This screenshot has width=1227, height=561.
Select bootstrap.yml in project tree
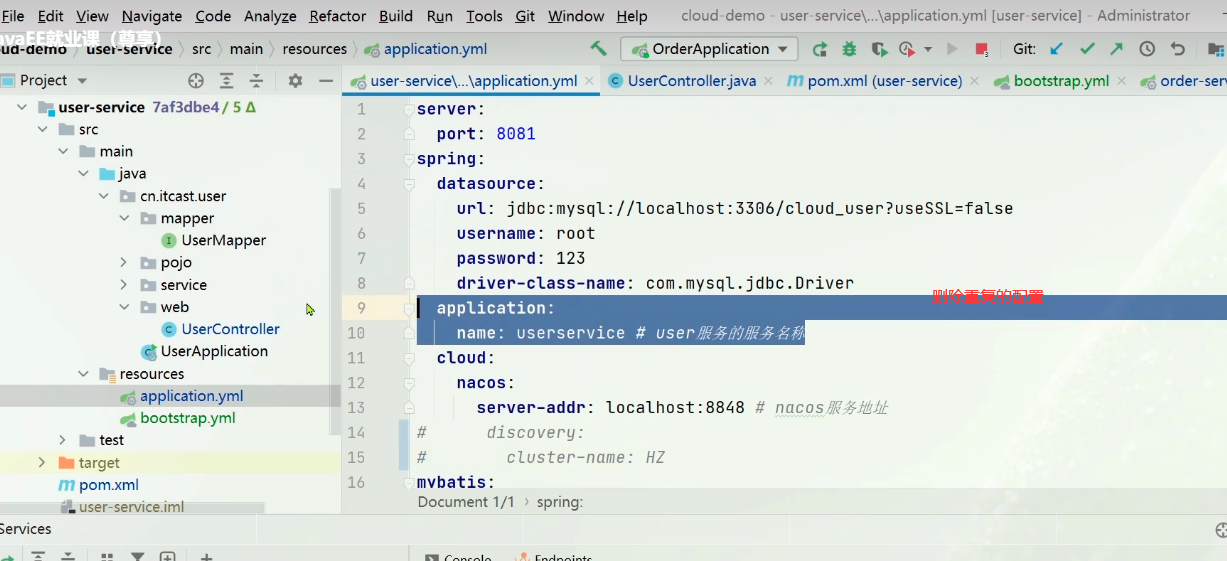click(x=178, y=418)
